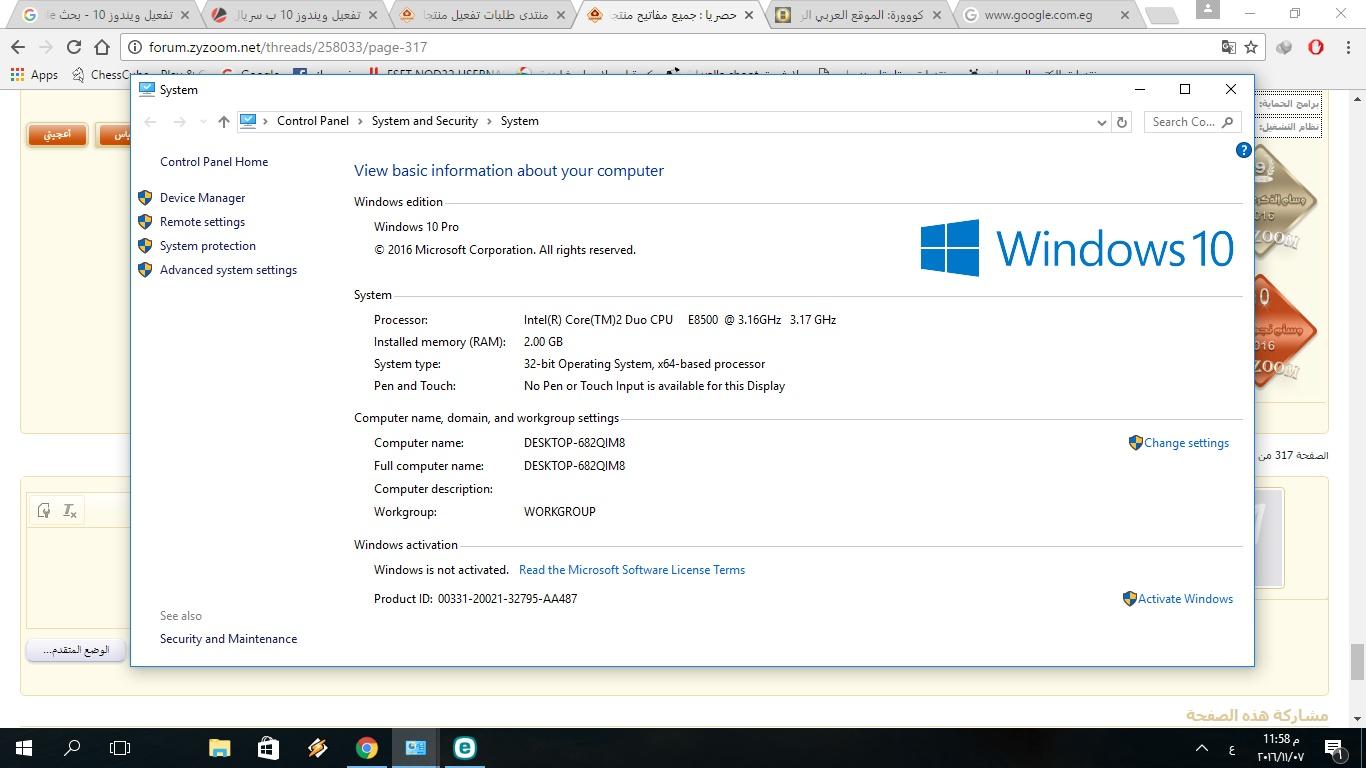Click Change settings for computer name
The height and width of the screenshot is (768, 1366).
point(1186,443)
